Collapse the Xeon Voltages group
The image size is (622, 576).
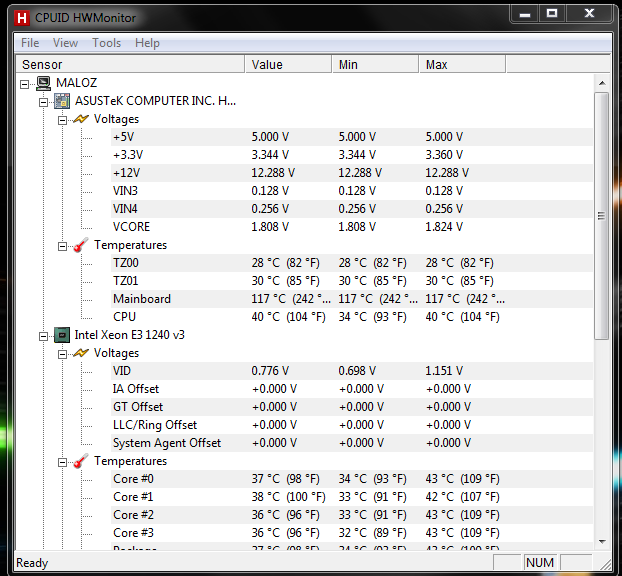coord(62,354)
